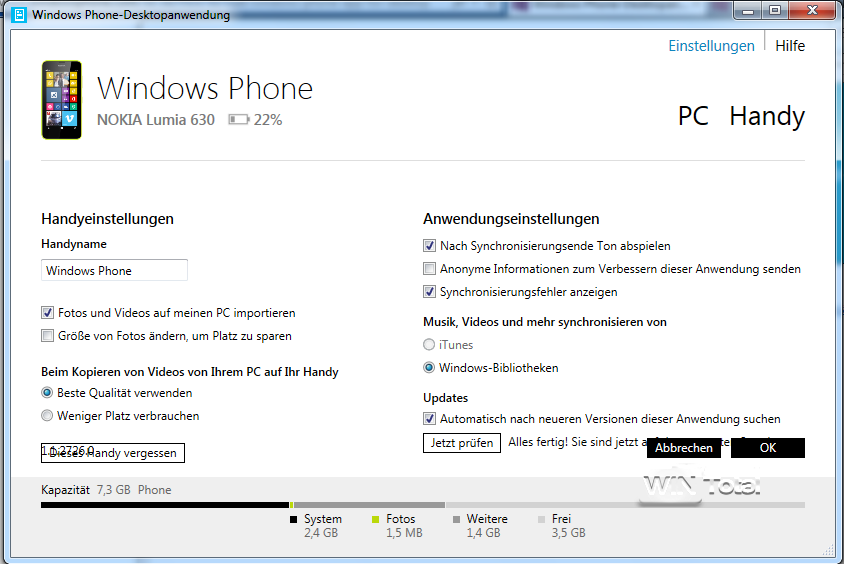
Task: Click the 'NOKIA Lumia 630' device name
Action: click(156, 119)
